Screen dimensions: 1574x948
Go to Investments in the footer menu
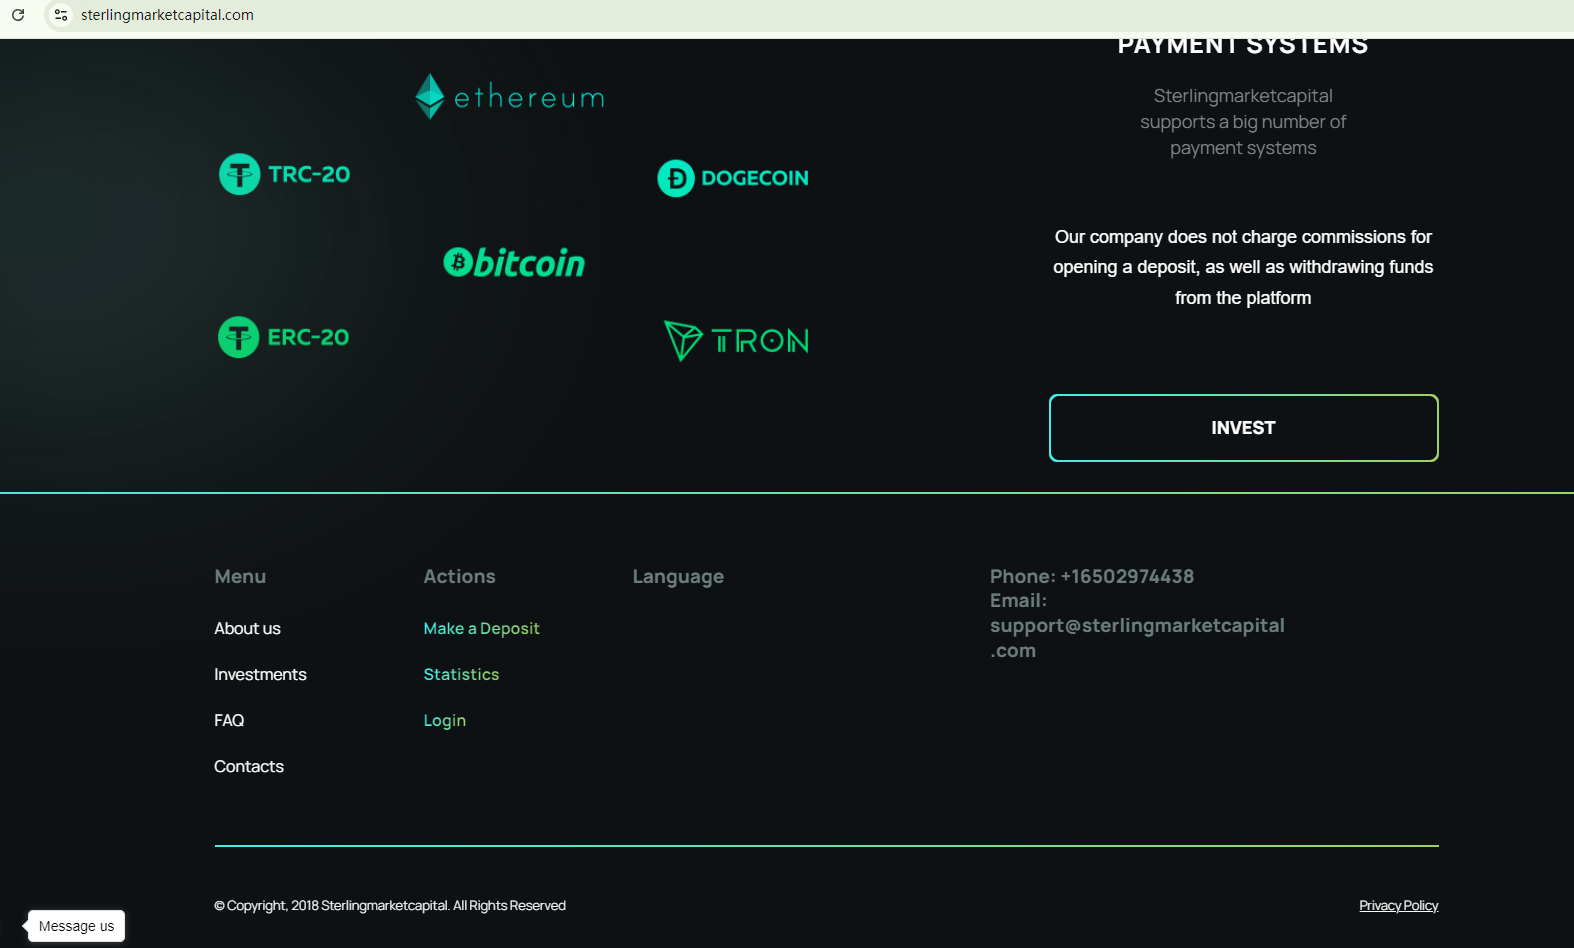coord(260,674)
